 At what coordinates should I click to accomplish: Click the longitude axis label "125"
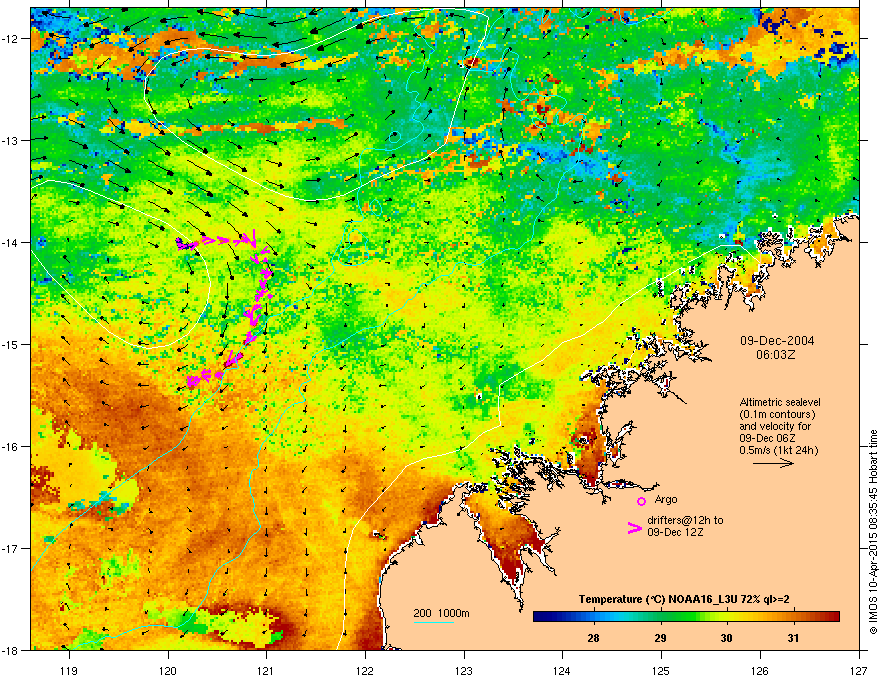(x=661, y=670)
